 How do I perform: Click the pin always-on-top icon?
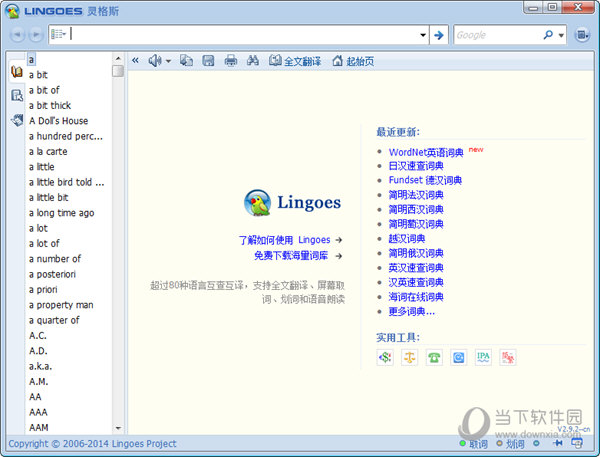click(x=558, y=443)
